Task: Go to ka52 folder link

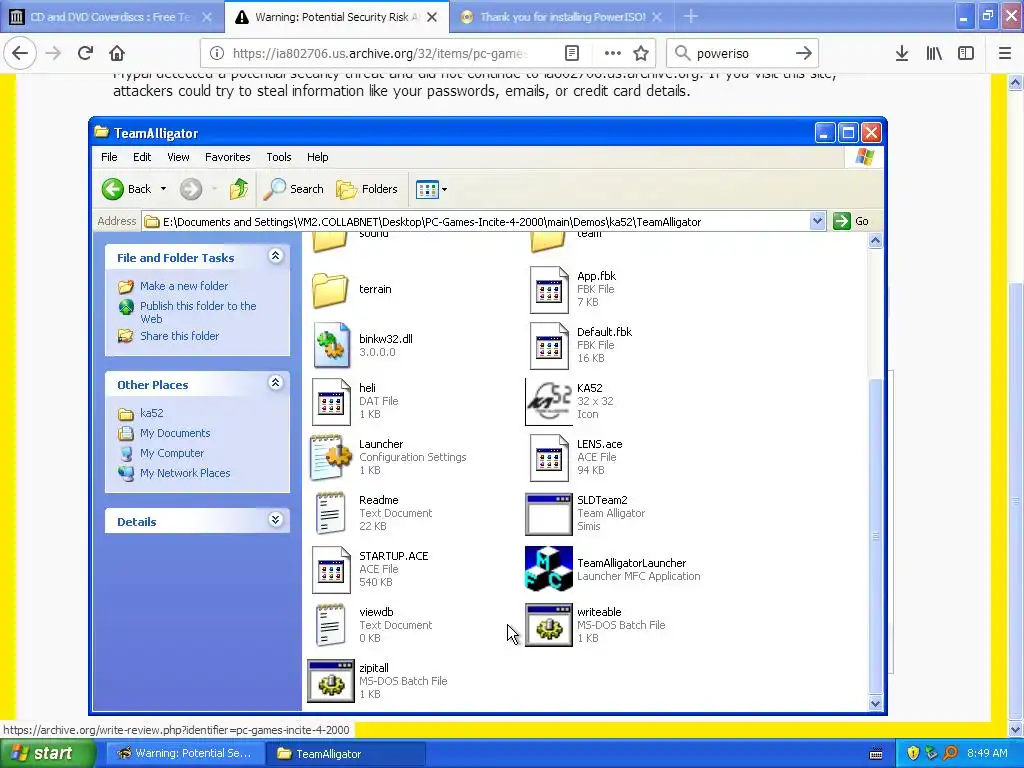Action: (x=152, y=413)
